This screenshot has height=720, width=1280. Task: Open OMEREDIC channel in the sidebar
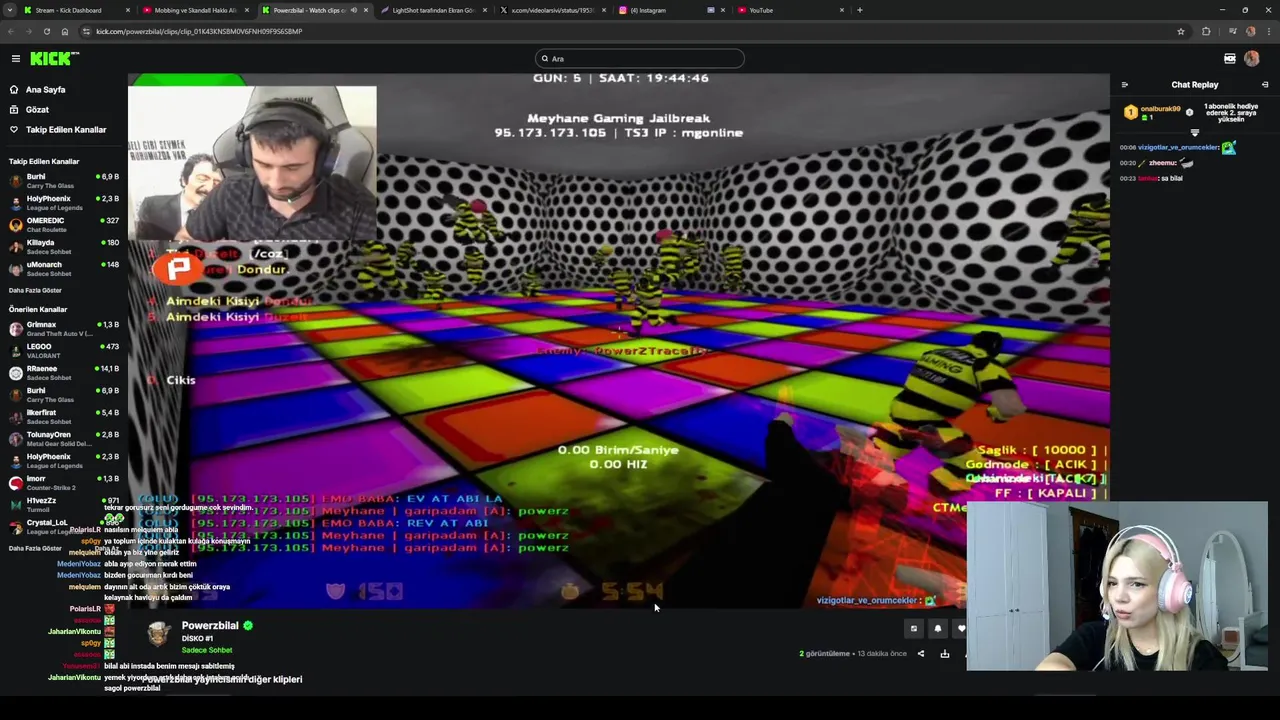tap(64, 224)
